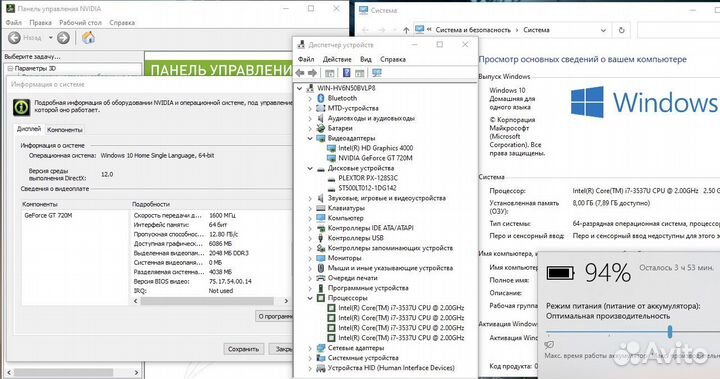The image size is (720, 379).
Task: Collapse the Процессоры tree node
Action: pyautogui.click(x=310, y=298)
